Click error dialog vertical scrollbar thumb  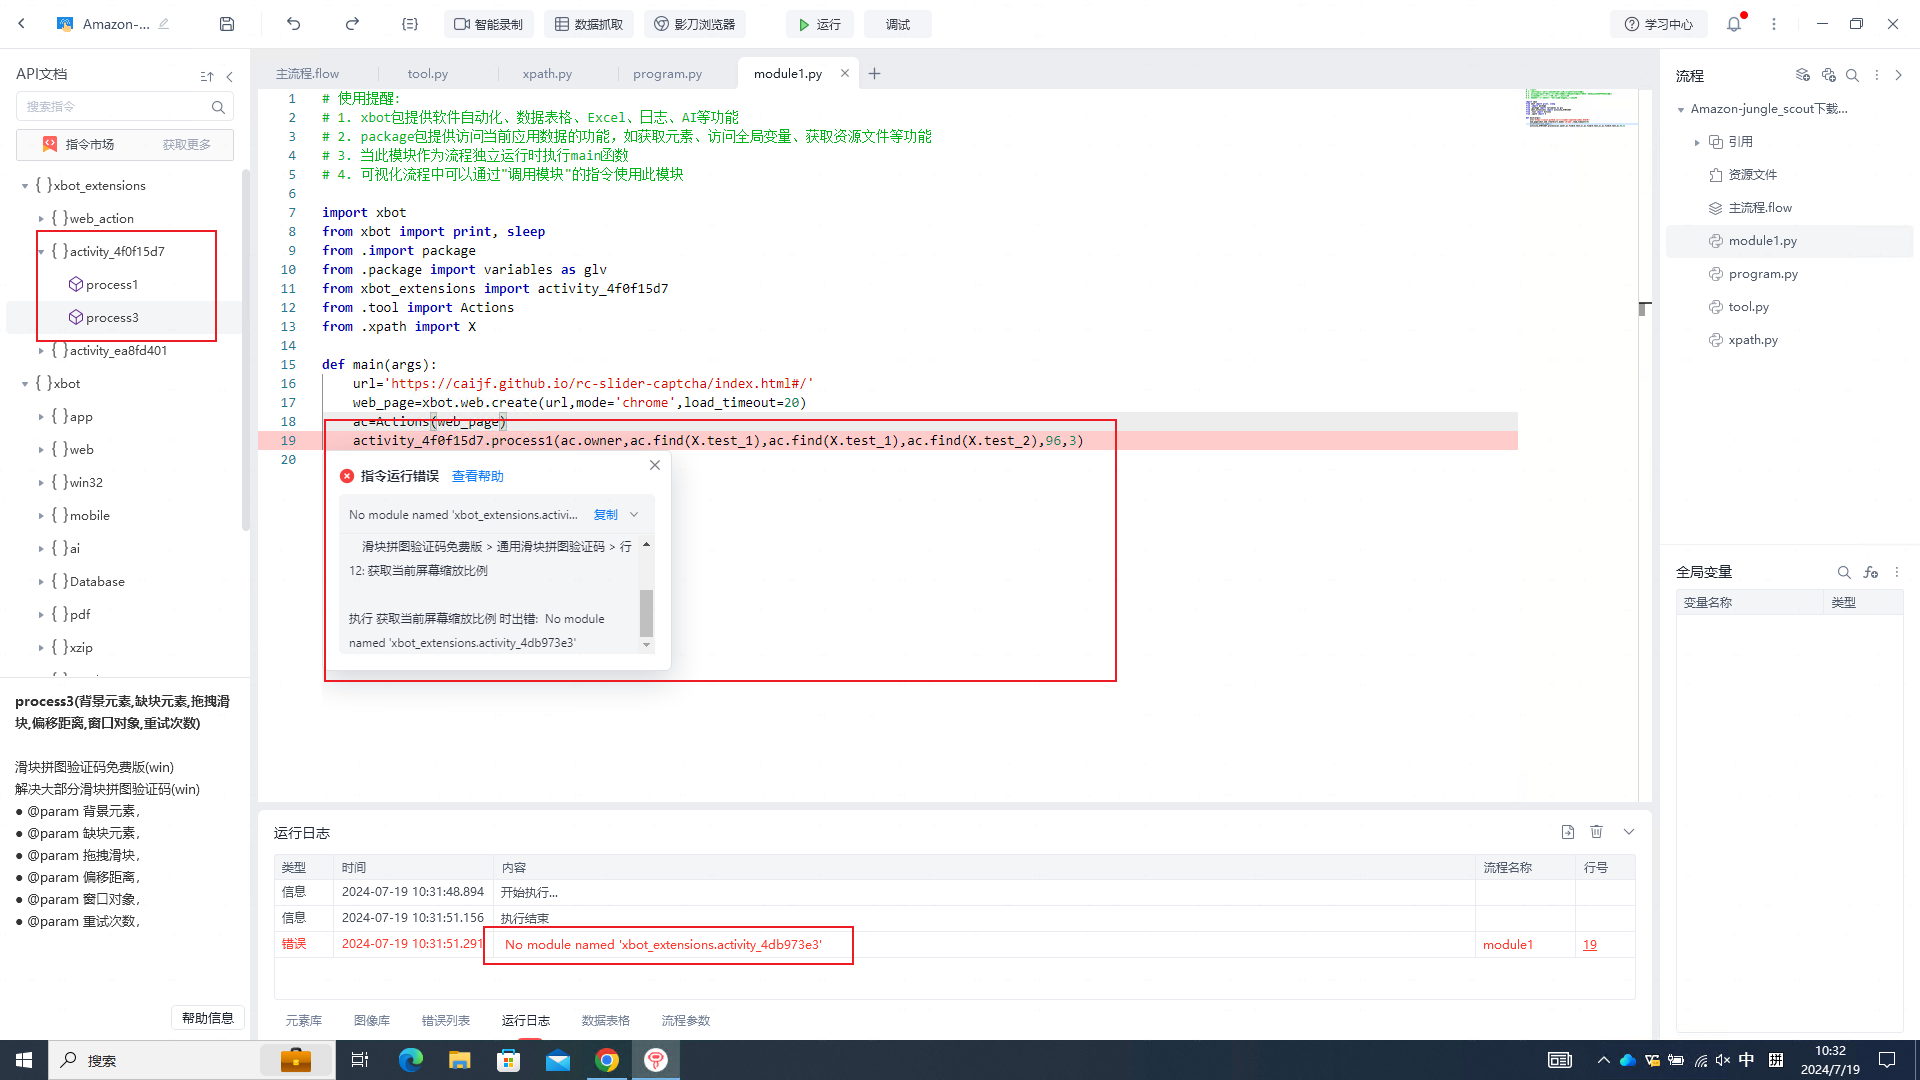tap(646, 612)
